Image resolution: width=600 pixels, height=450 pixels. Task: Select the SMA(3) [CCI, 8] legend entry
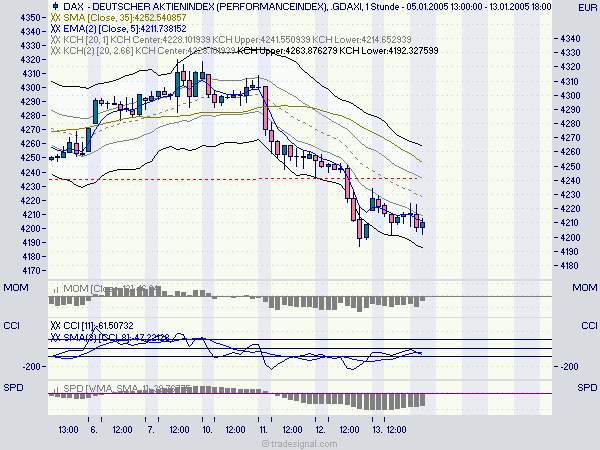116,338
